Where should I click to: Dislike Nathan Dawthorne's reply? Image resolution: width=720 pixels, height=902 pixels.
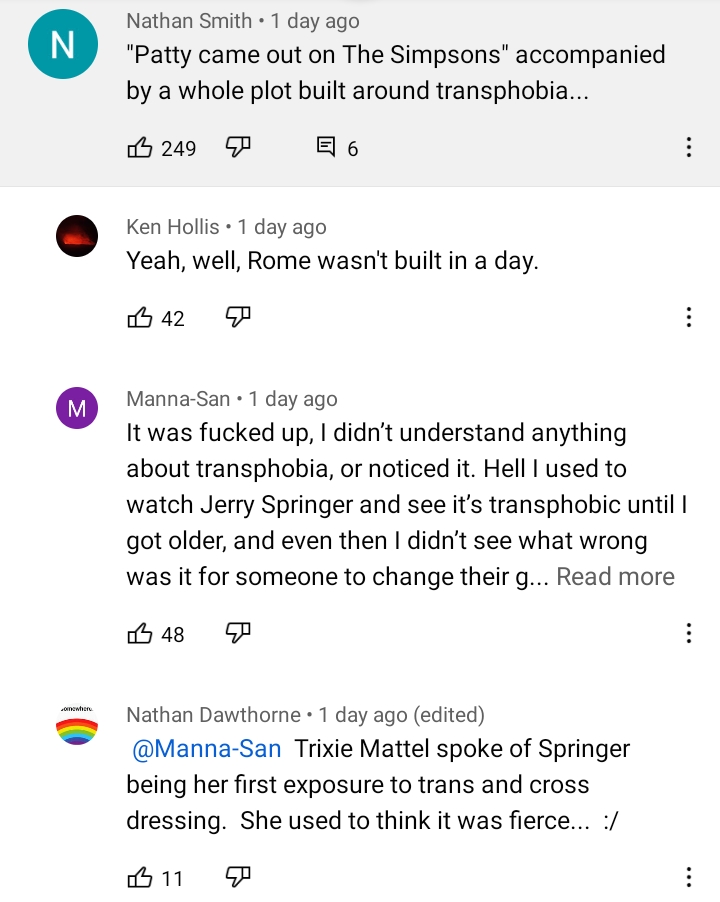[237, 878]
